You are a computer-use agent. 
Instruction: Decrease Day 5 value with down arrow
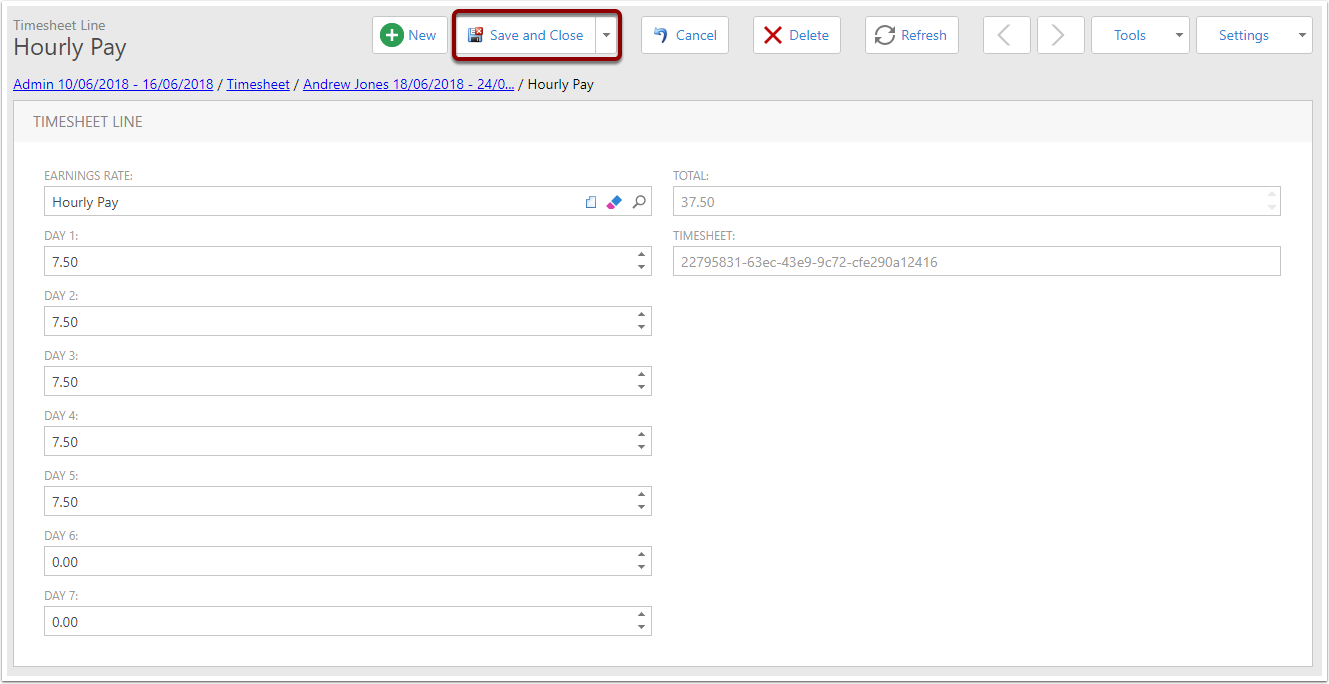click(x=641, y=508)
